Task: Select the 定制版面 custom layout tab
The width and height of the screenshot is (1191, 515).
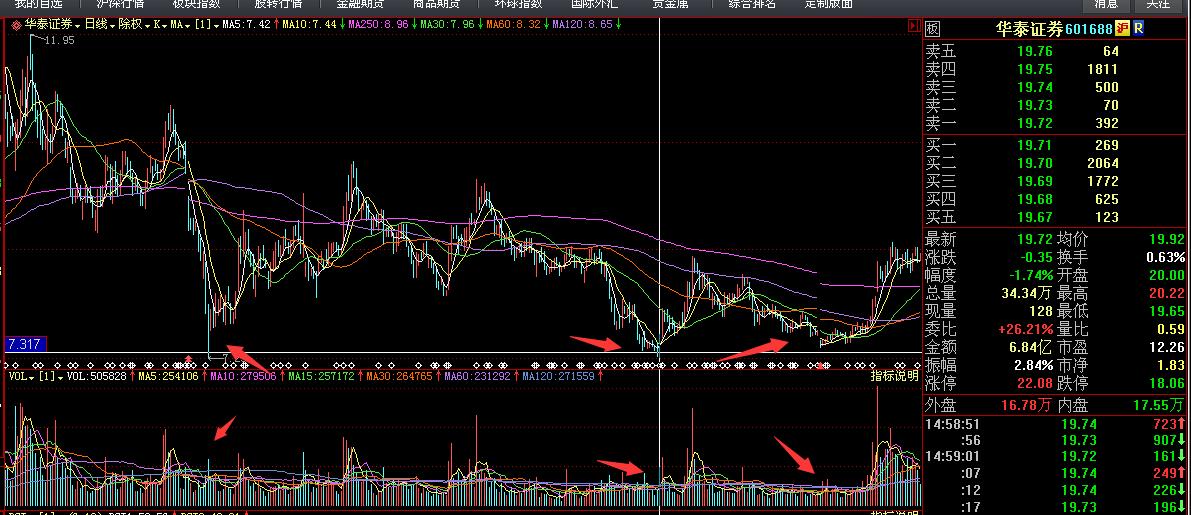Action: [829, 4]
